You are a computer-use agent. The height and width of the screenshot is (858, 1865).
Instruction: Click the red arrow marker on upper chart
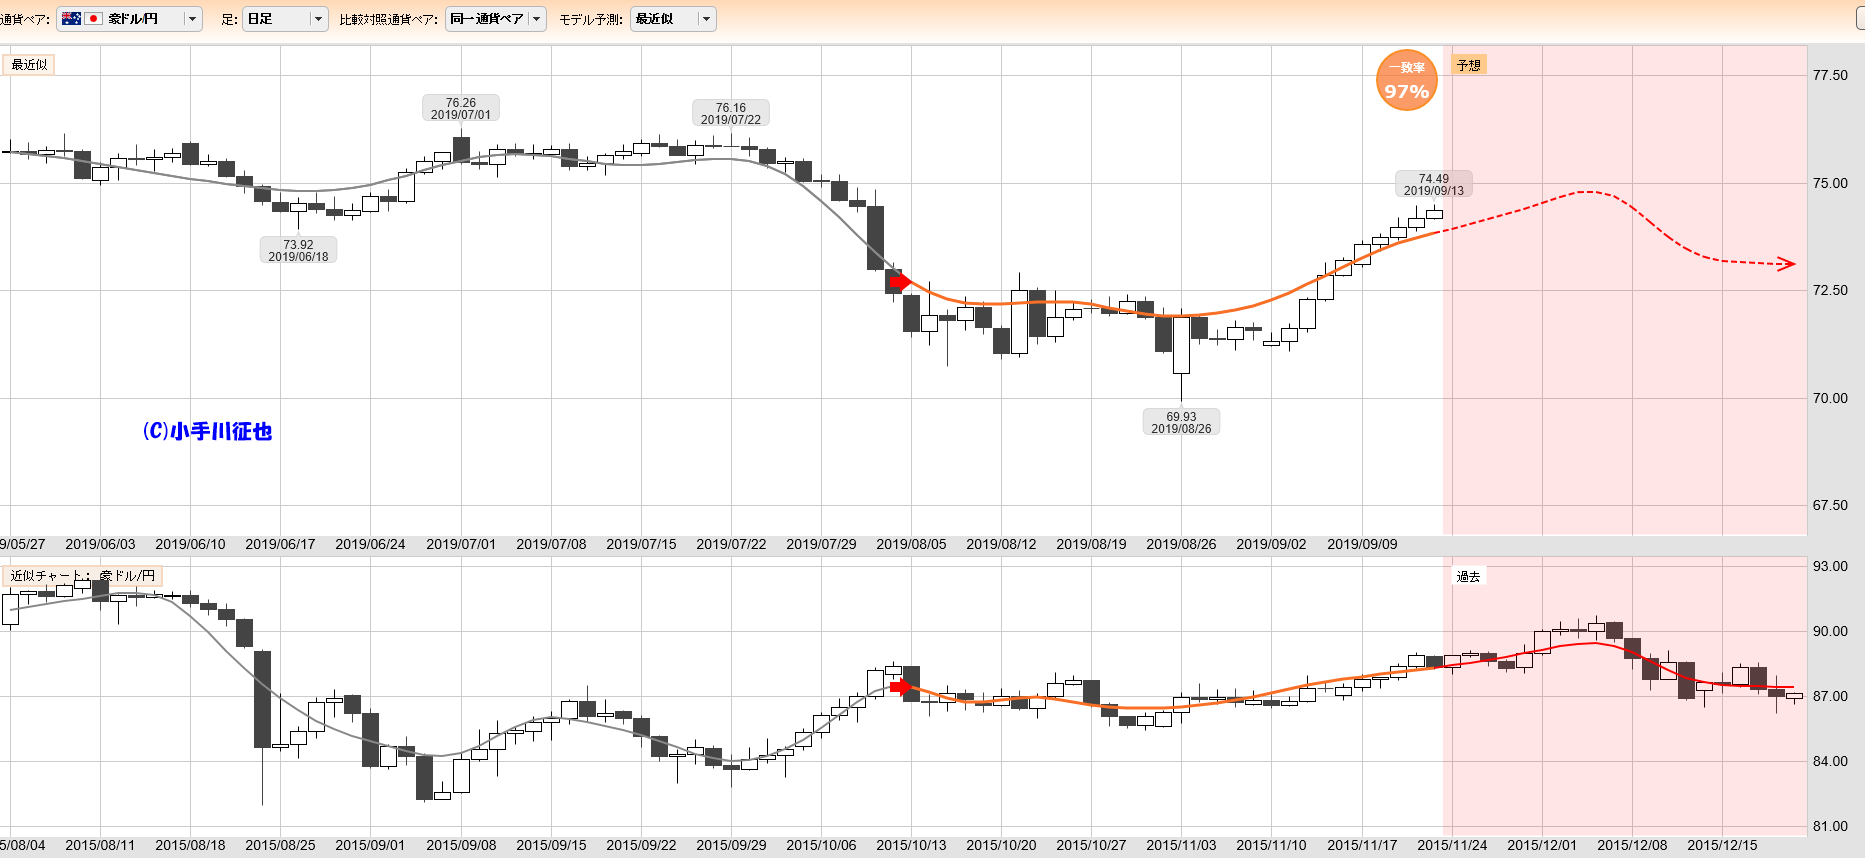coord(900,282)
